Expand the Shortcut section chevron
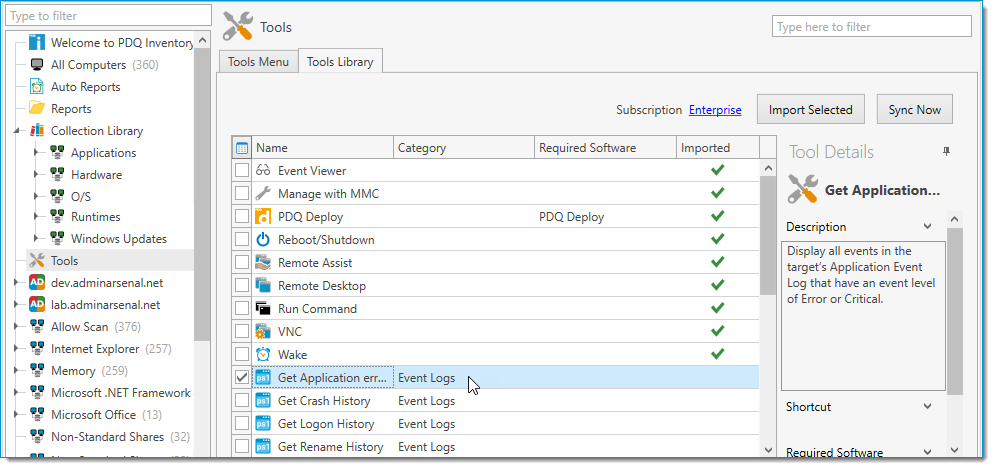The image size is (993, 468). point(927,407)
